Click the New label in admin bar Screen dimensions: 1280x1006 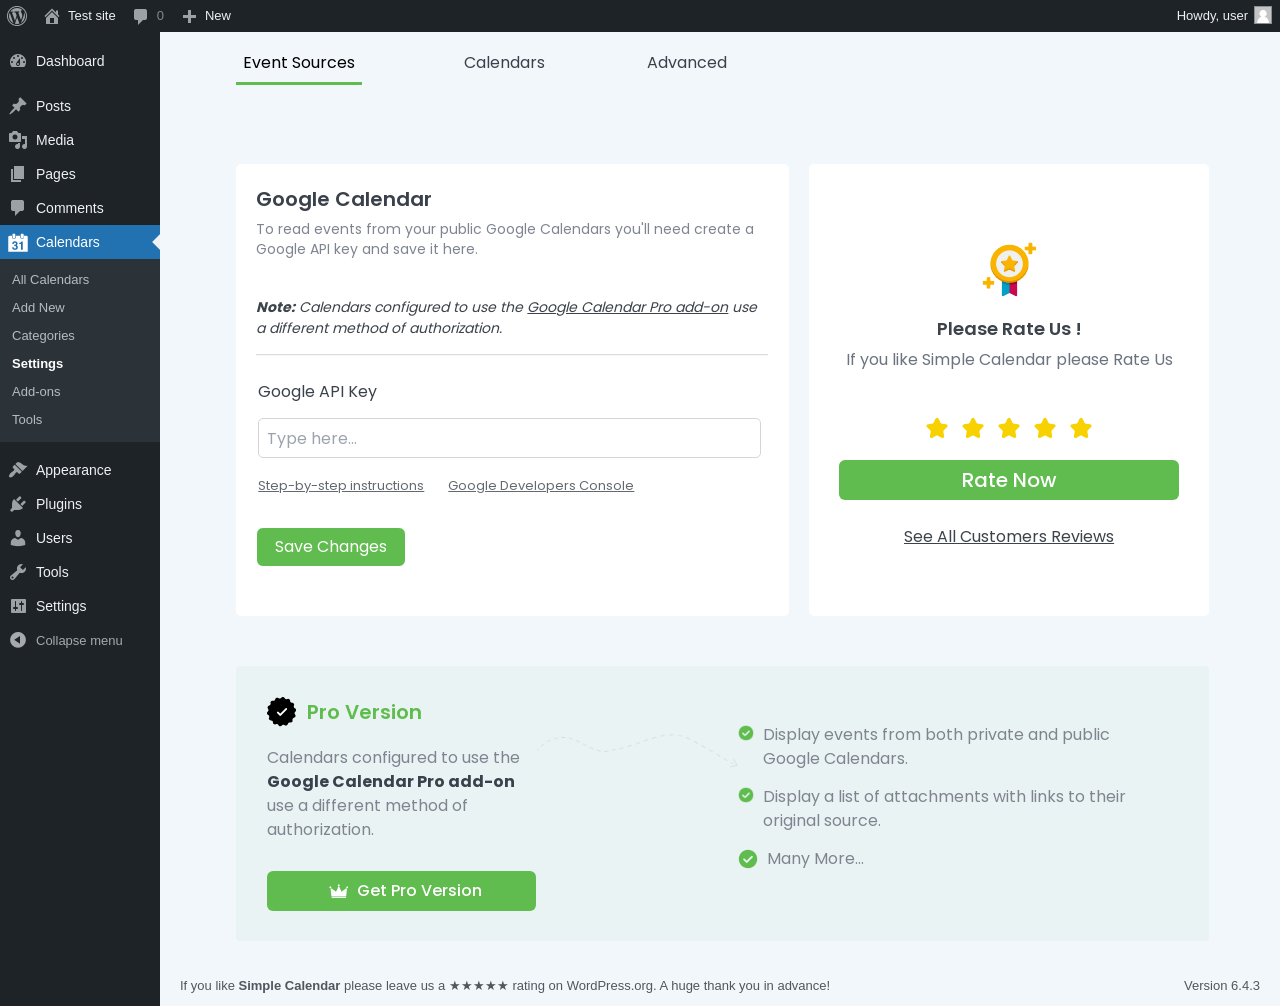click(x=218, y=16)
